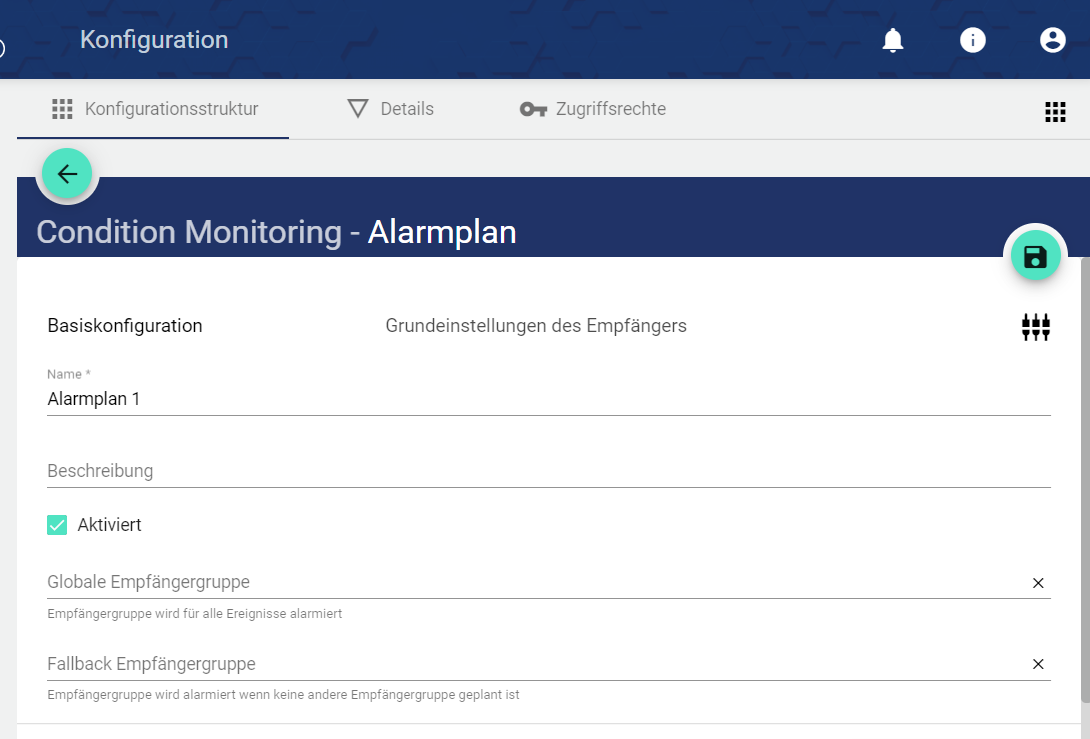This screenshot has height=739, width=1090.
Task: Click the Konfiguration header title
Action: (x=154, y=40)
